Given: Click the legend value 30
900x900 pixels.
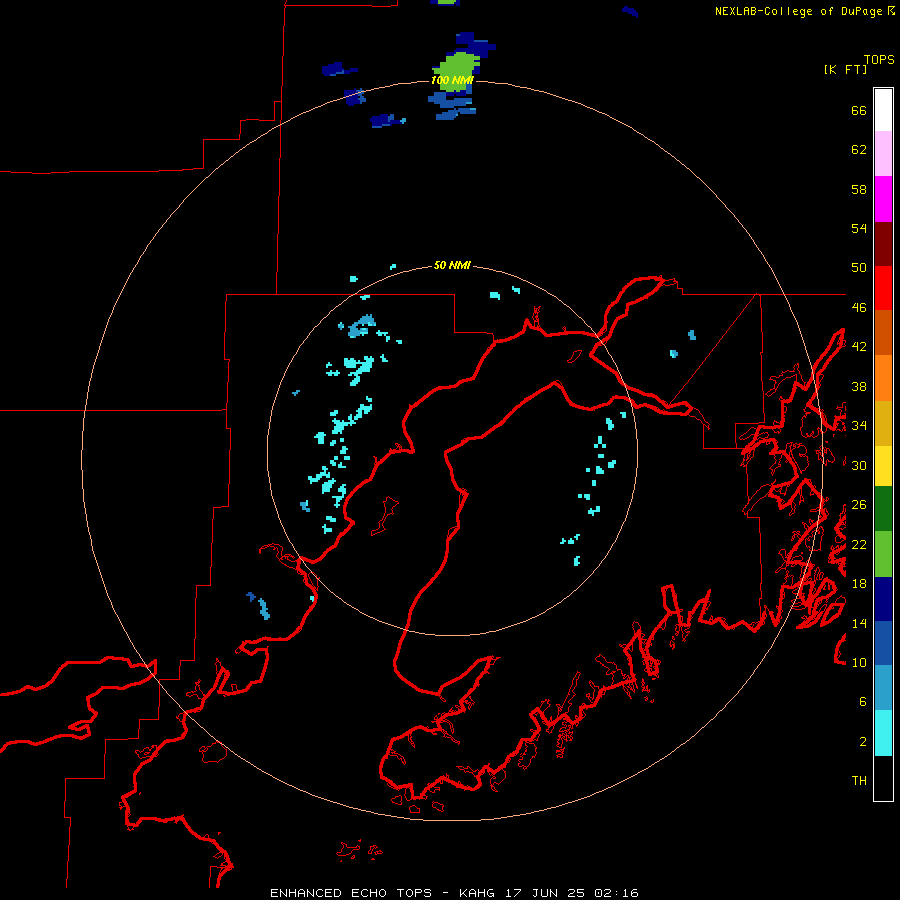Looking at the screenshot, I should tap(859, 465).
